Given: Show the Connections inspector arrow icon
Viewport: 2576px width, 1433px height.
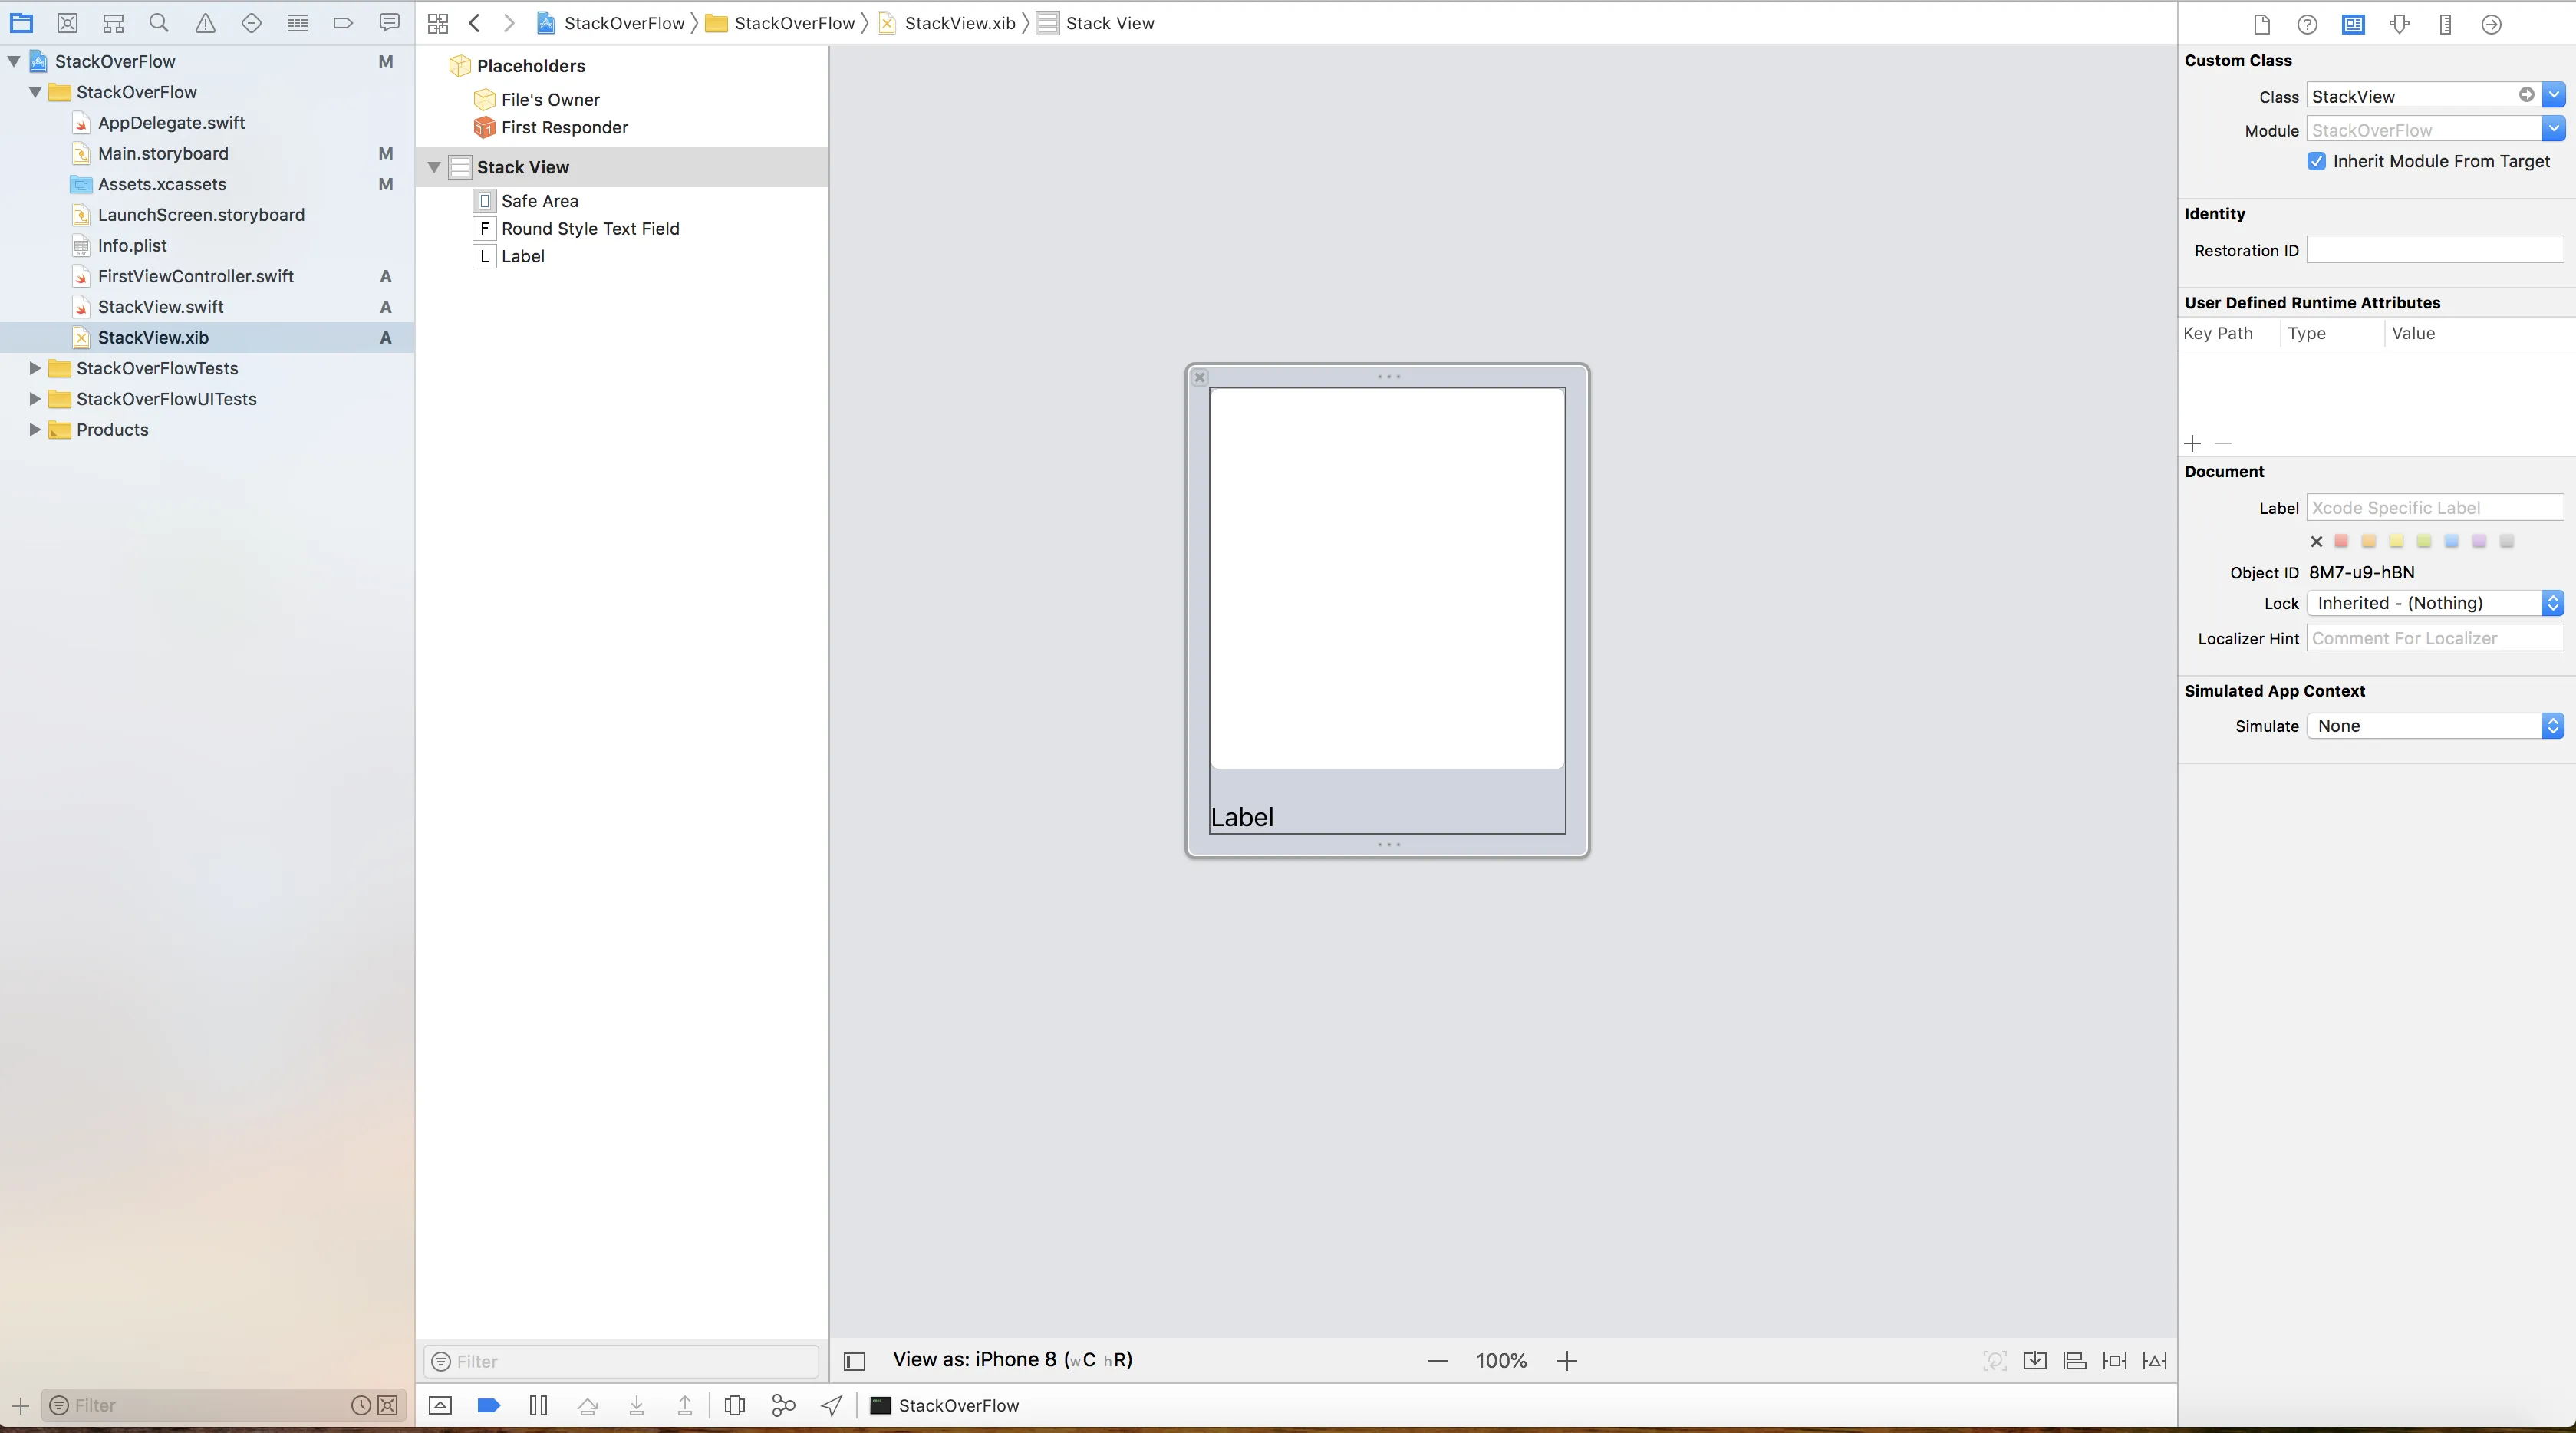Looking at the screenshot, I should 2491,24.
